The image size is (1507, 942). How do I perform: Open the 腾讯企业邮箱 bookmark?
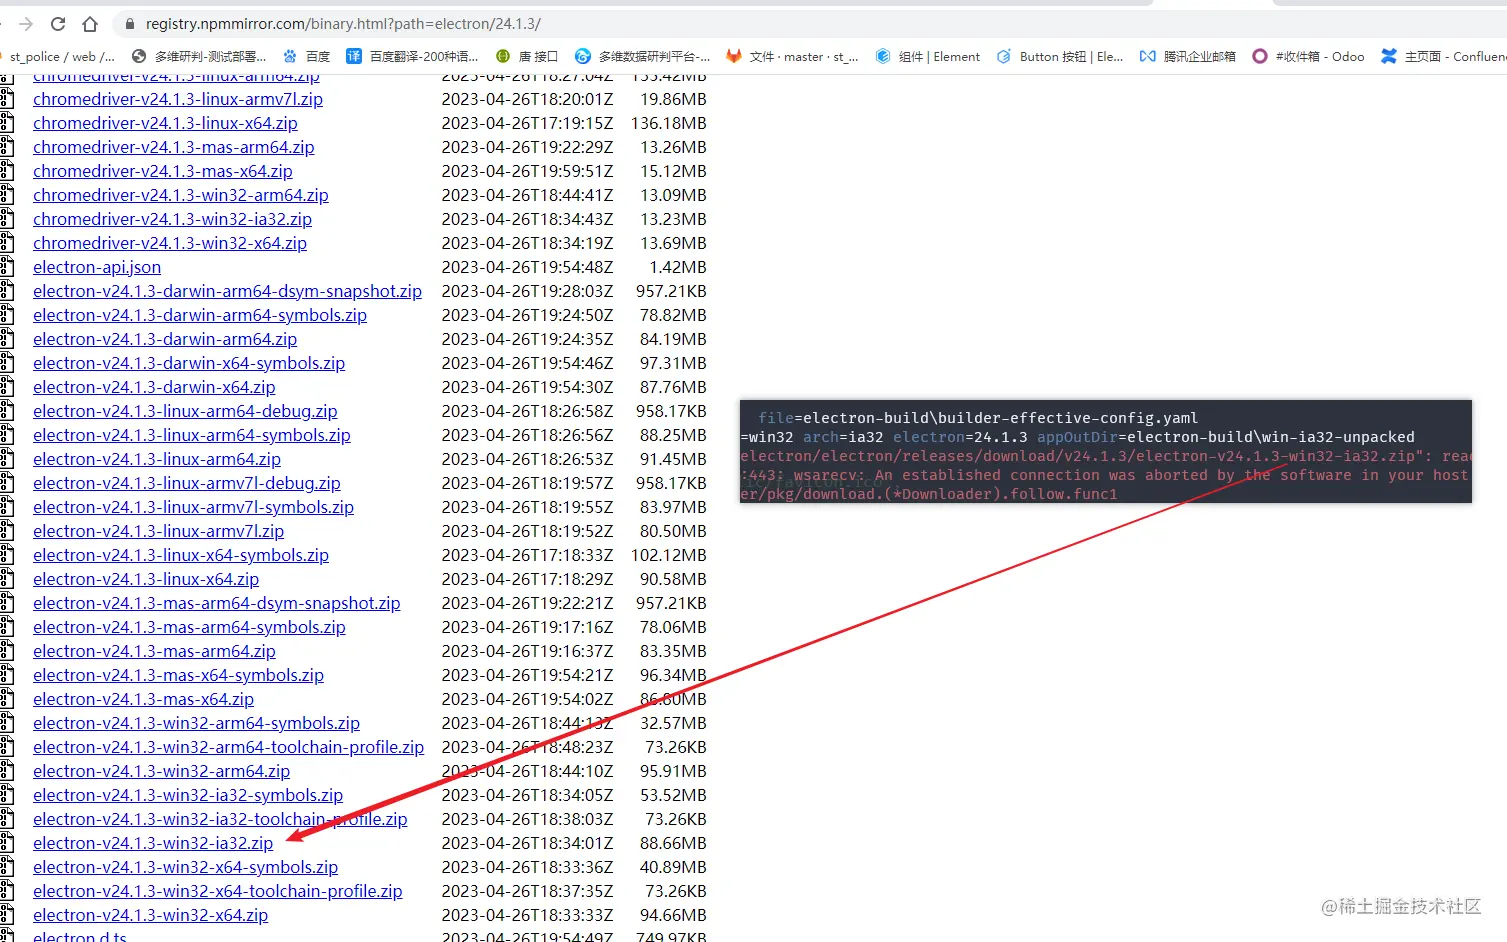(x=1188, y=57)
